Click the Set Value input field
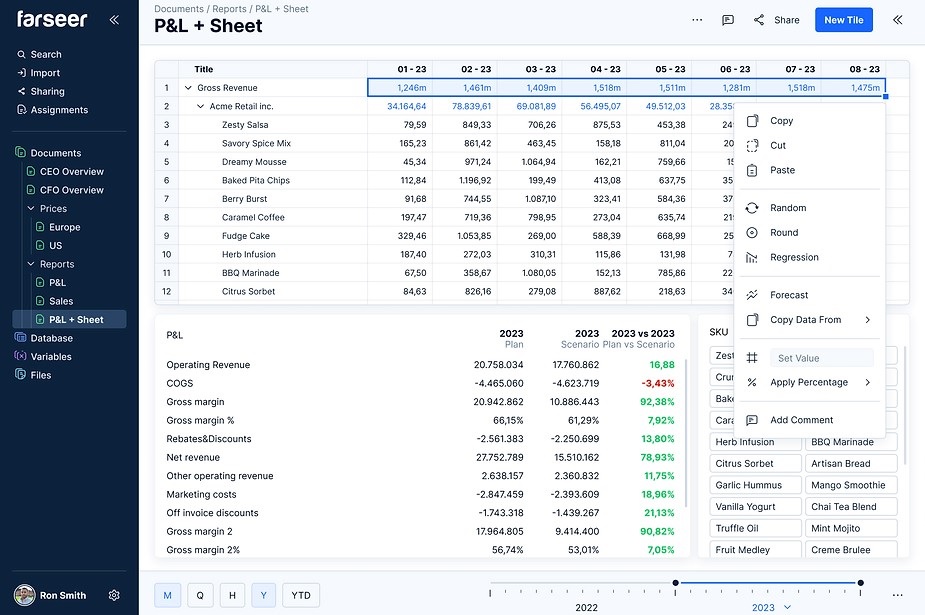Viewport: 925px width, 615px height. pyautogui.click(x=822, y=358)
